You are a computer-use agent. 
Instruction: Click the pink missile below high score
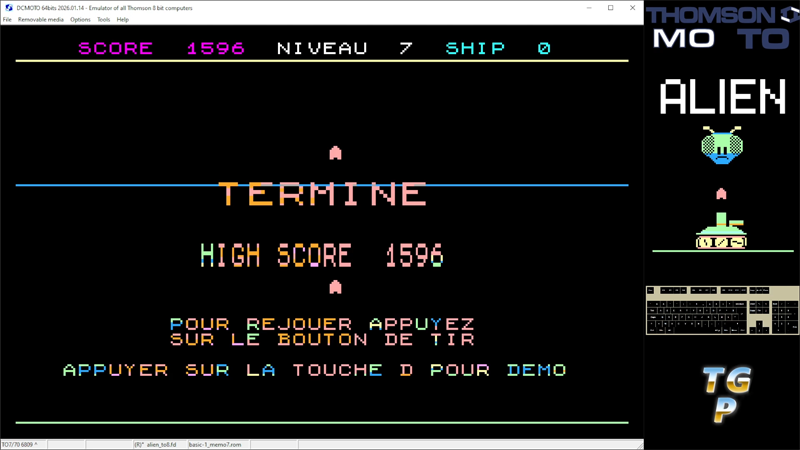point(335,287)
